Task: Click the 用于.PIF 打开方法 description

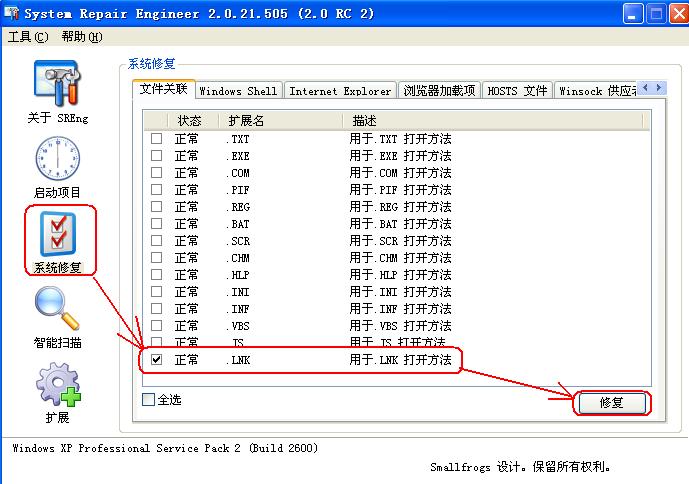Action: pos(400,190)
